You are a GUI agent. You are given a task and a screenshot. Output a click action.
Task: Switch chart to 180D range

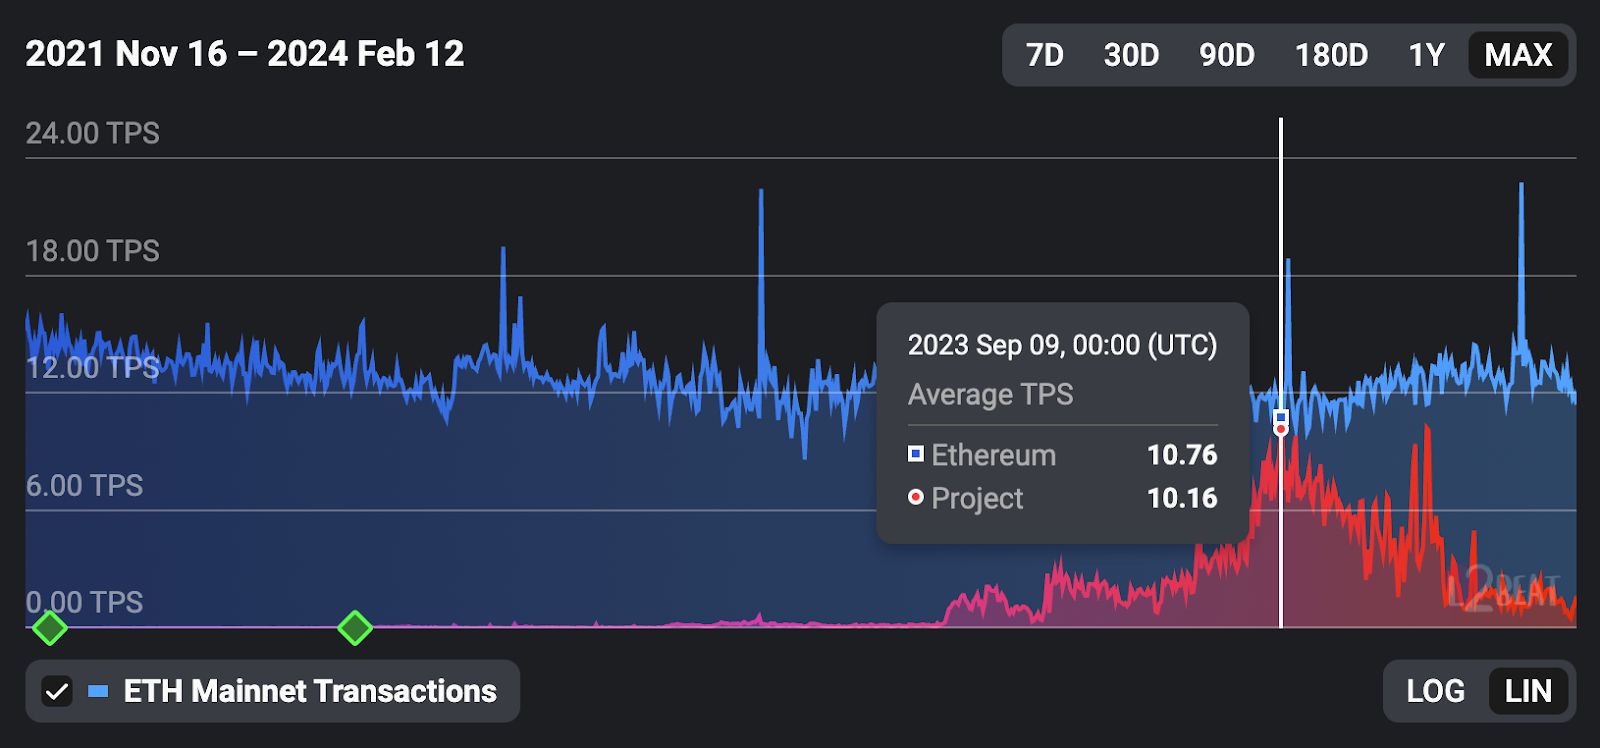coord(1331,55)
